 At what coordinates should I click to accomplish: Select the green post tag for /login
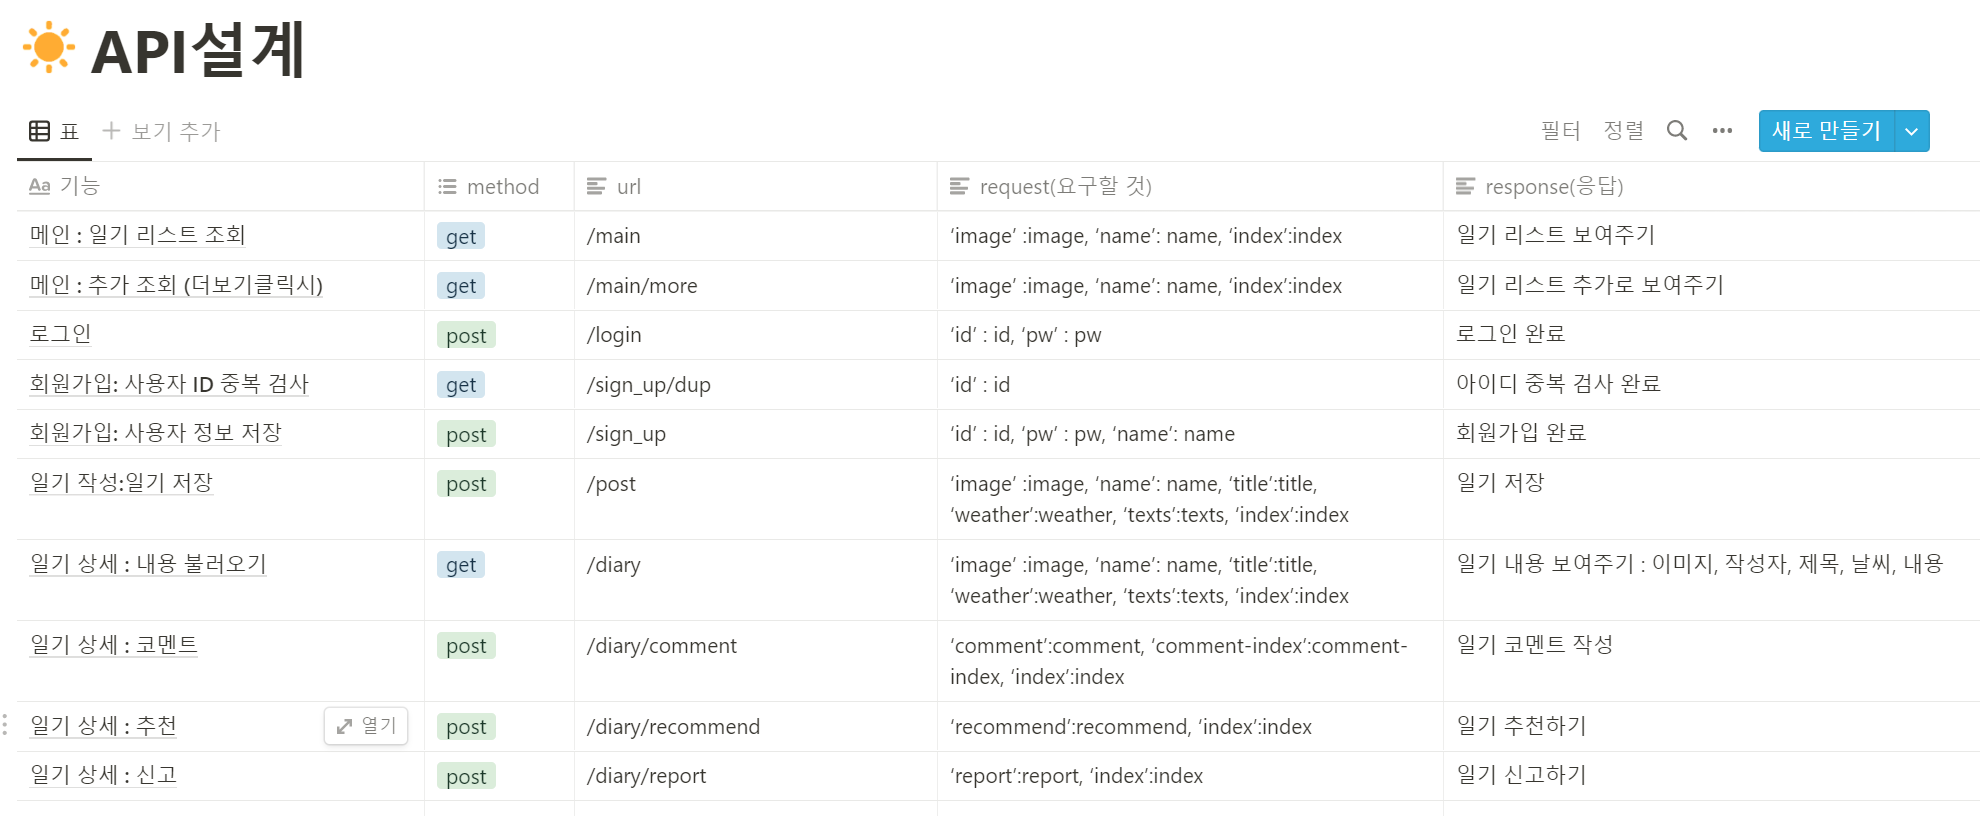(466, 335)
